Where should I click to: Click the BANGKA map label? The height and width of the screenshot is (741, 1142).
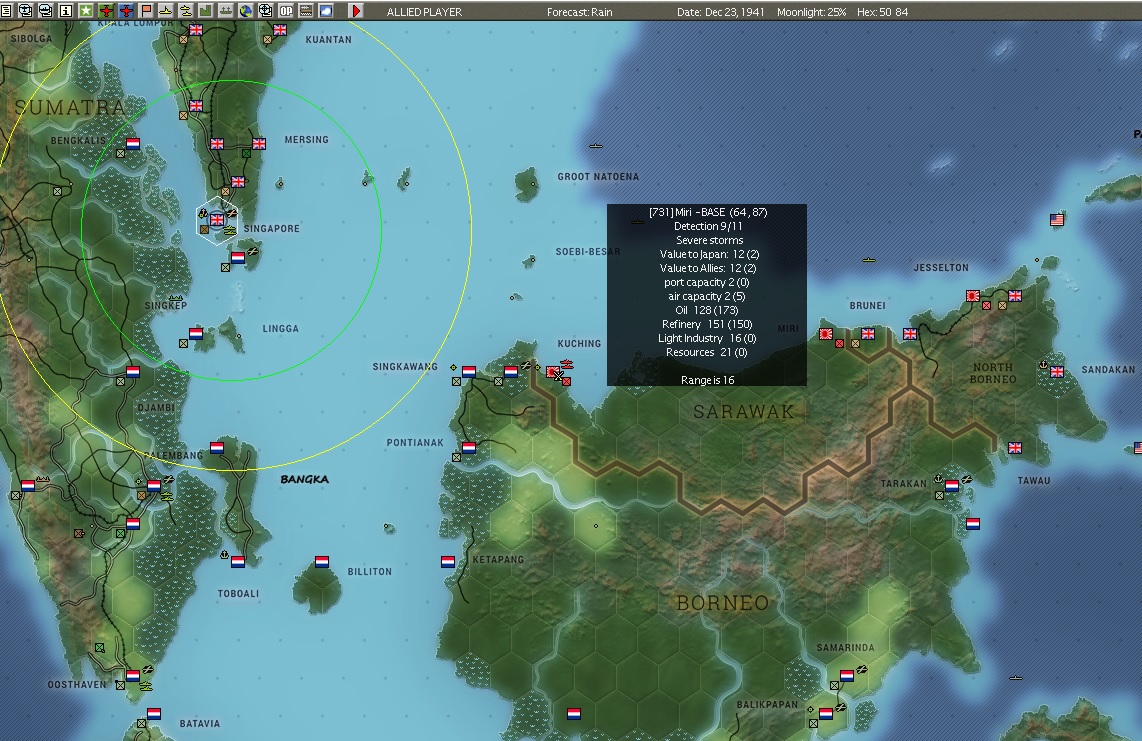click(x=304, y=479)
